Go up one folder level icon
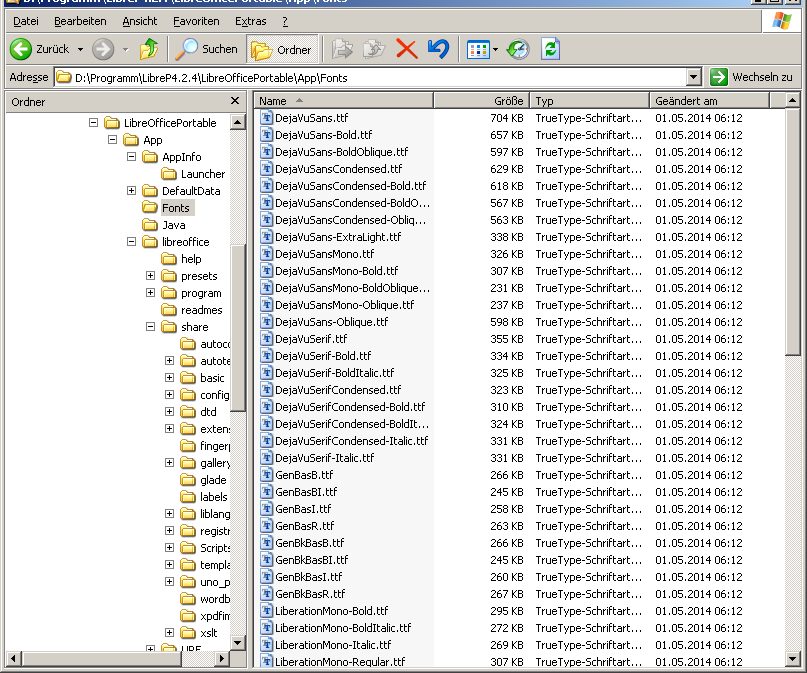807x673 pixels. pos(149,49)
